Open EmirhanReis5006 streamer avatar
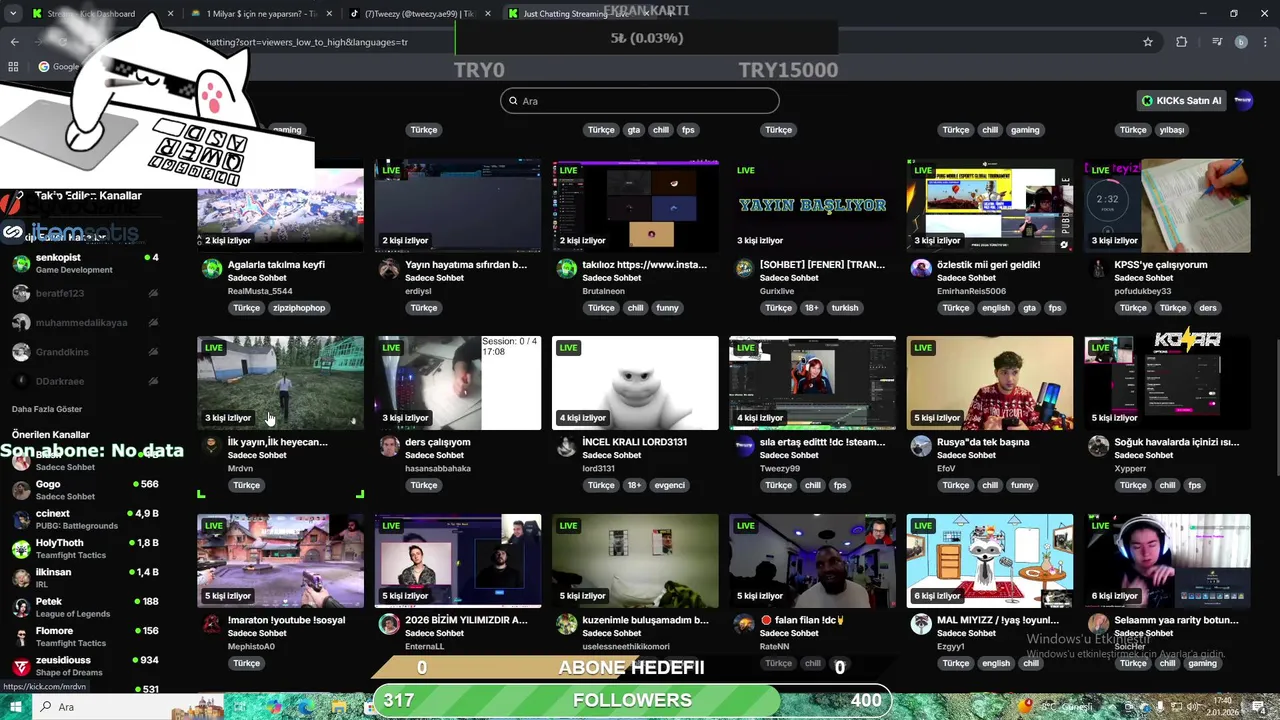1280x720 pixels. click(x=921, y=268)
